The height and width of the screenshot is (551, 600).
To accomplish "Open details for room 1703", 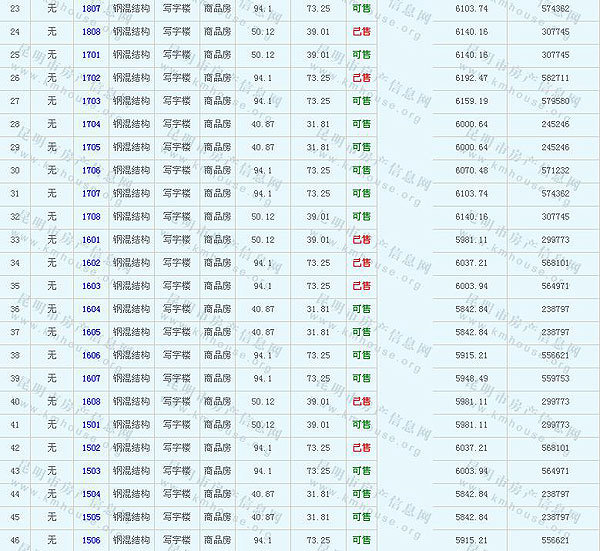I will (x=91, y=101).
